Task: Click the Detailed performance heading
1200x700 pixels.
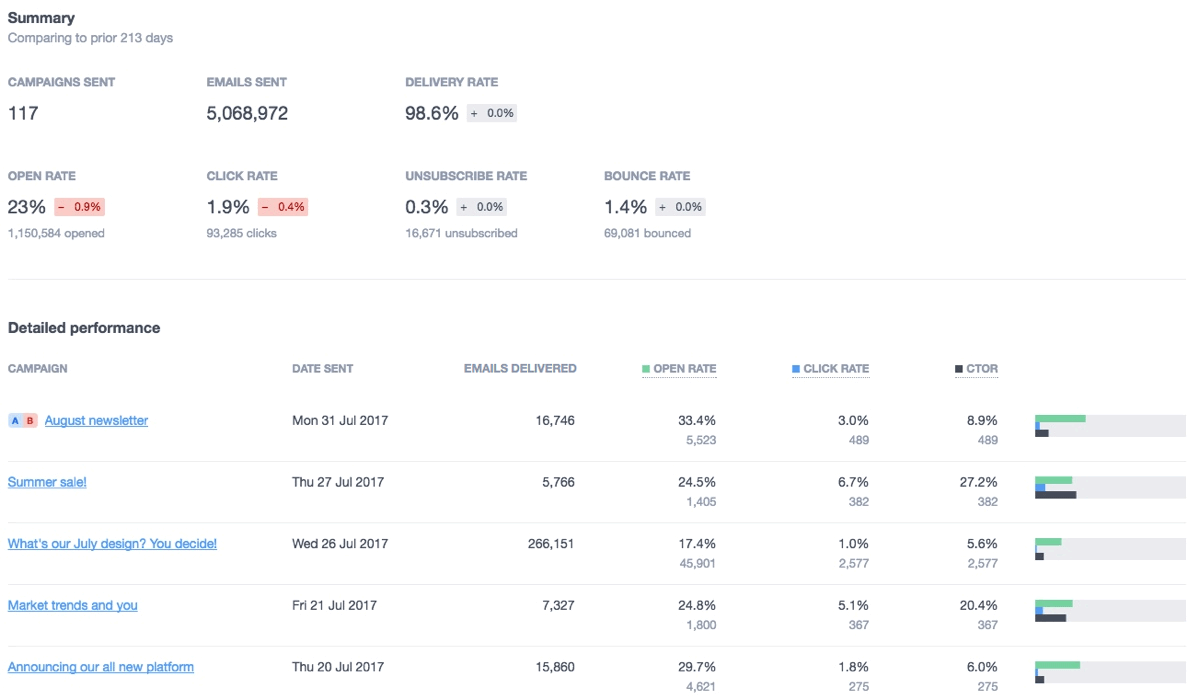Action: click(x=84, y=328)
